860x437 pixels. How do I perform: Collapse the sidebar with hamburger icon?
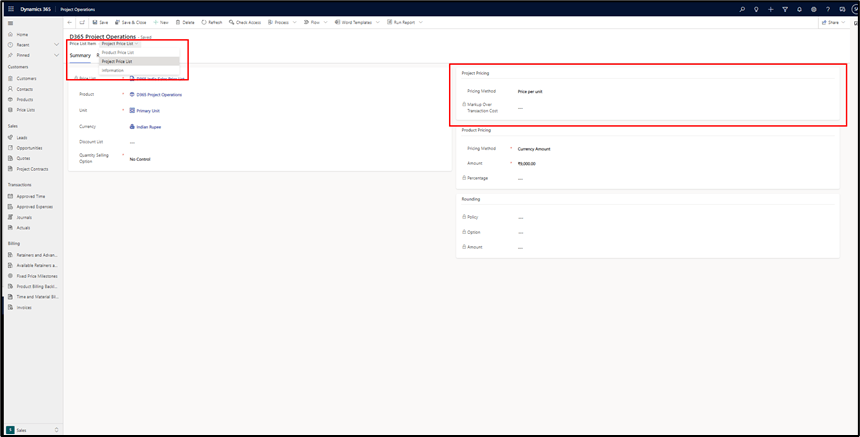(x=11, y=23)
